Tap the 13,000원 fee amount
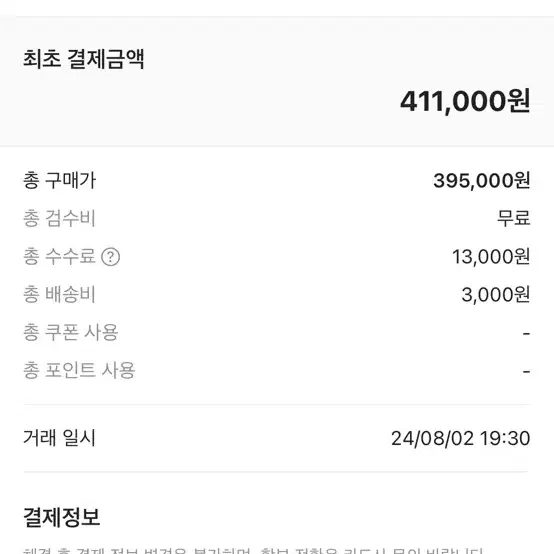This screenshot has height=554, width=554. (x=491, y=257)
